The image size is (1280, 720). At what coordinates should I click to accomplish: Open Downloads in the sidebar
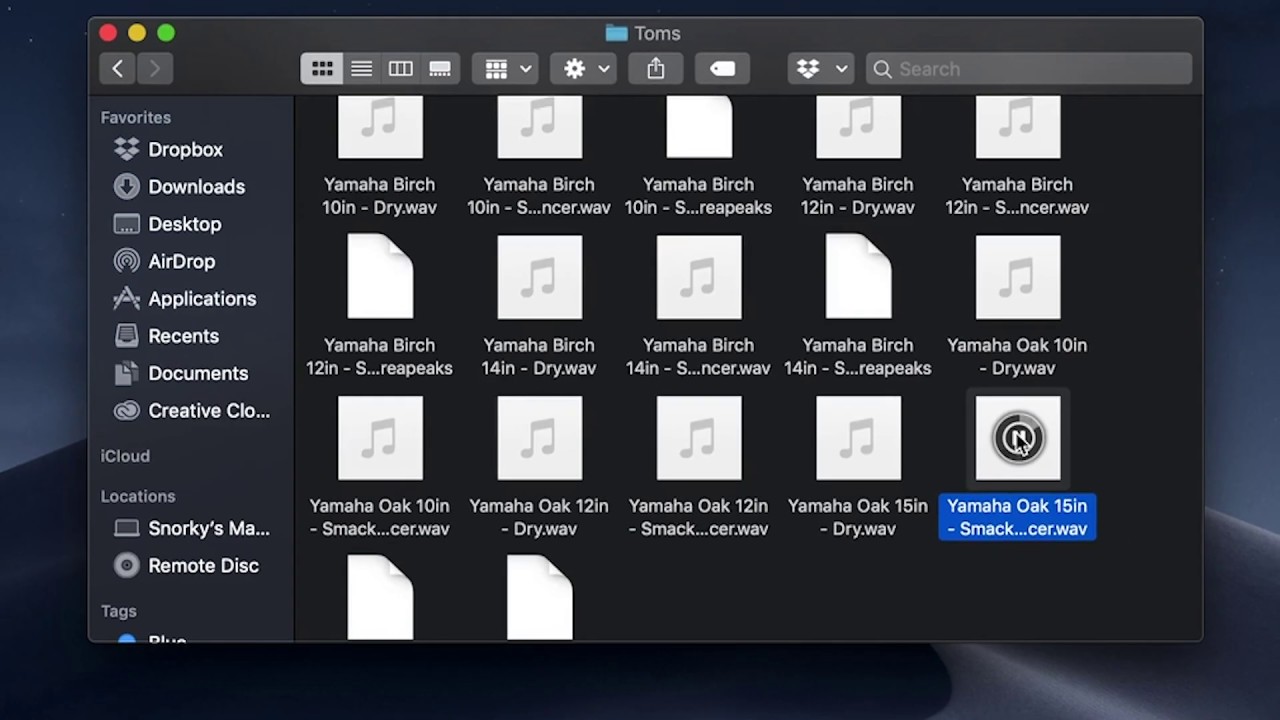(x=178, y=186)
